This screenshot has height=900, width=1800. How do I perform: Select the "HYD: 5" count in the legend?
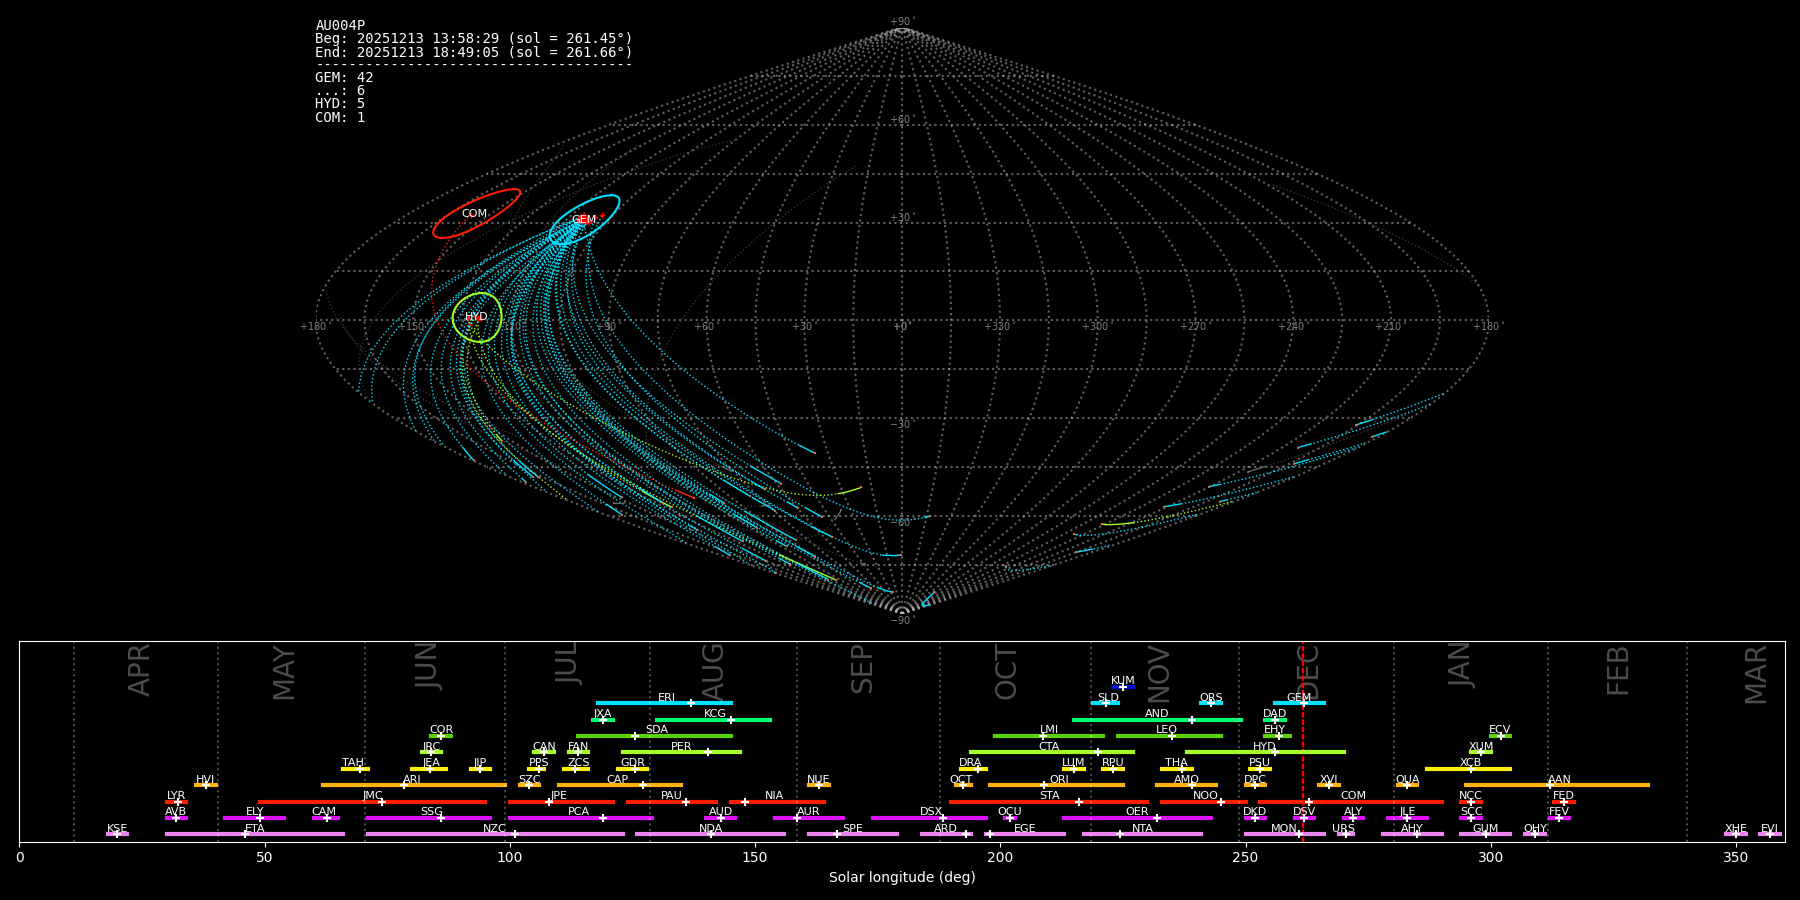click(x=340, y=104)
